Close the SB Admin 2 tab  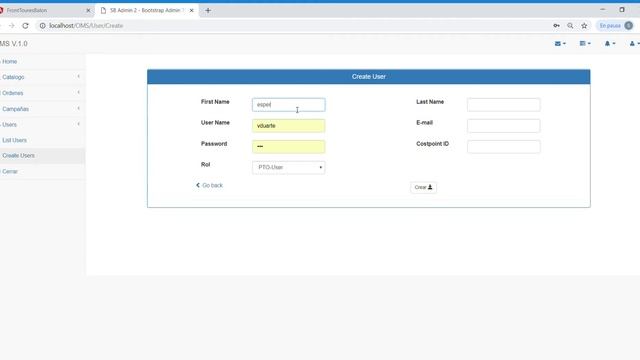[191, 11]
